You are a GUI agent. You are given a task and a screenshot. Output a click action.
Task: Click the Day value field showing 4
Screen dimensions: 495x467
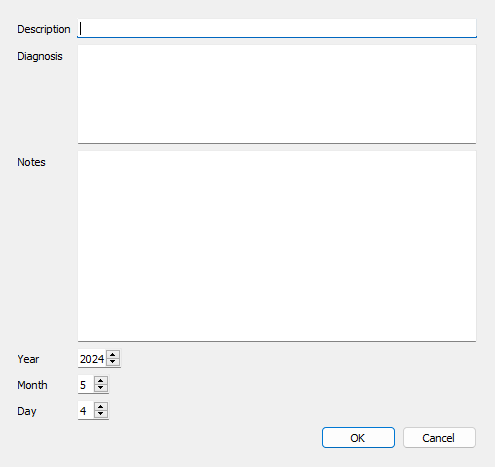click(x=86, y=411)
